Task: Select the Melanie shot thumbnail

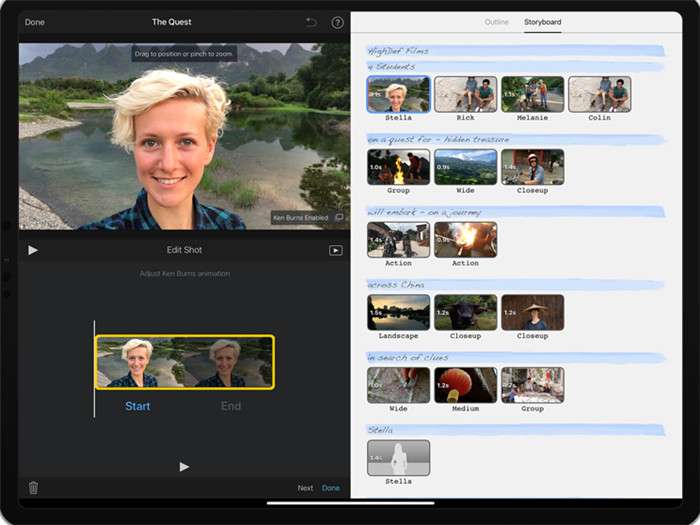Action: pos(532,94)
